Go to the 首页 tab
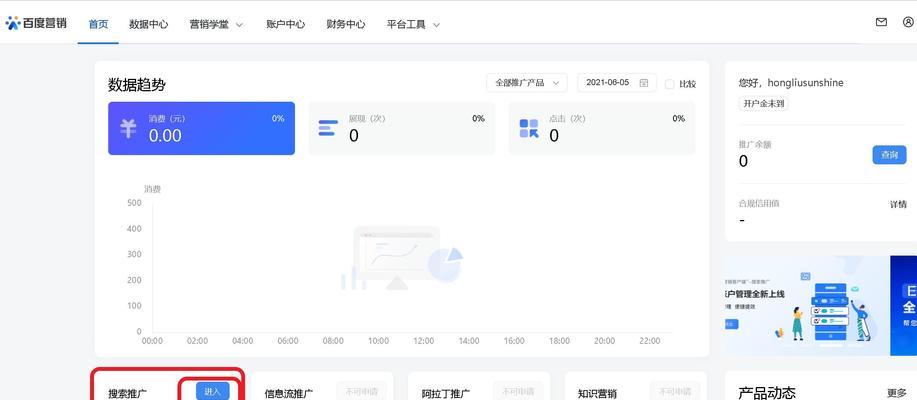The height and width of the screenshot is (400, 917). [x=98, y=25]
